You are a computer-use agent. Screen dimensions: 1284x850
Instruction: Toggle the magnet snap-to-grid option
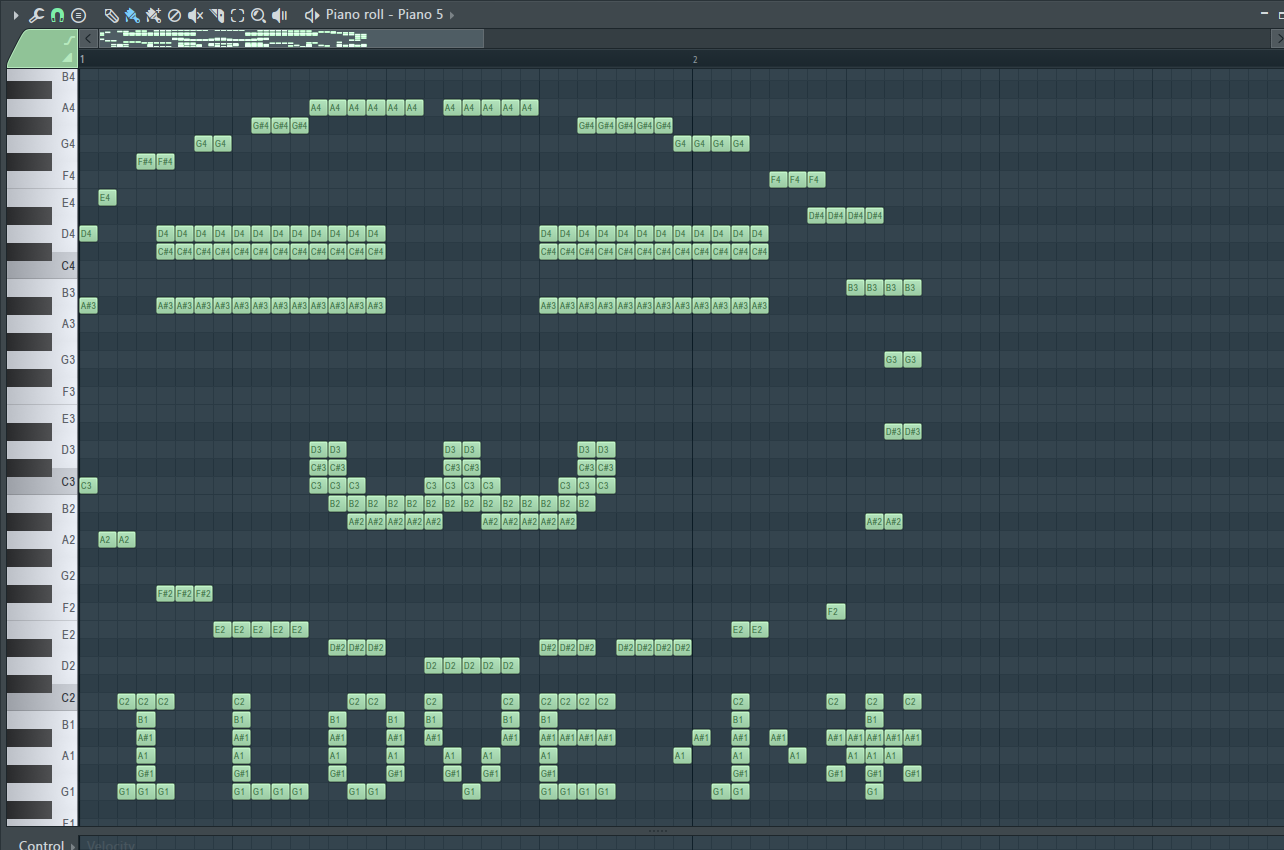click(x=57, y=15)
